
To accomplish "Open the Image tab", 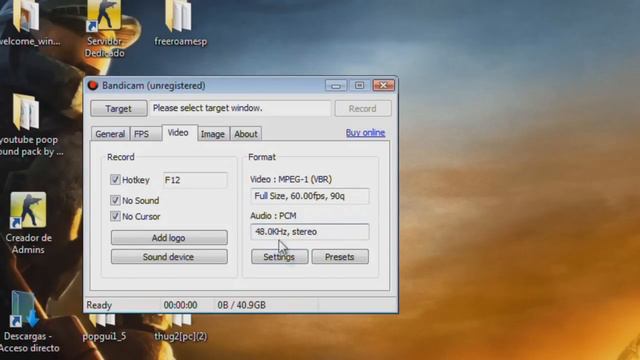I will 213,134.
